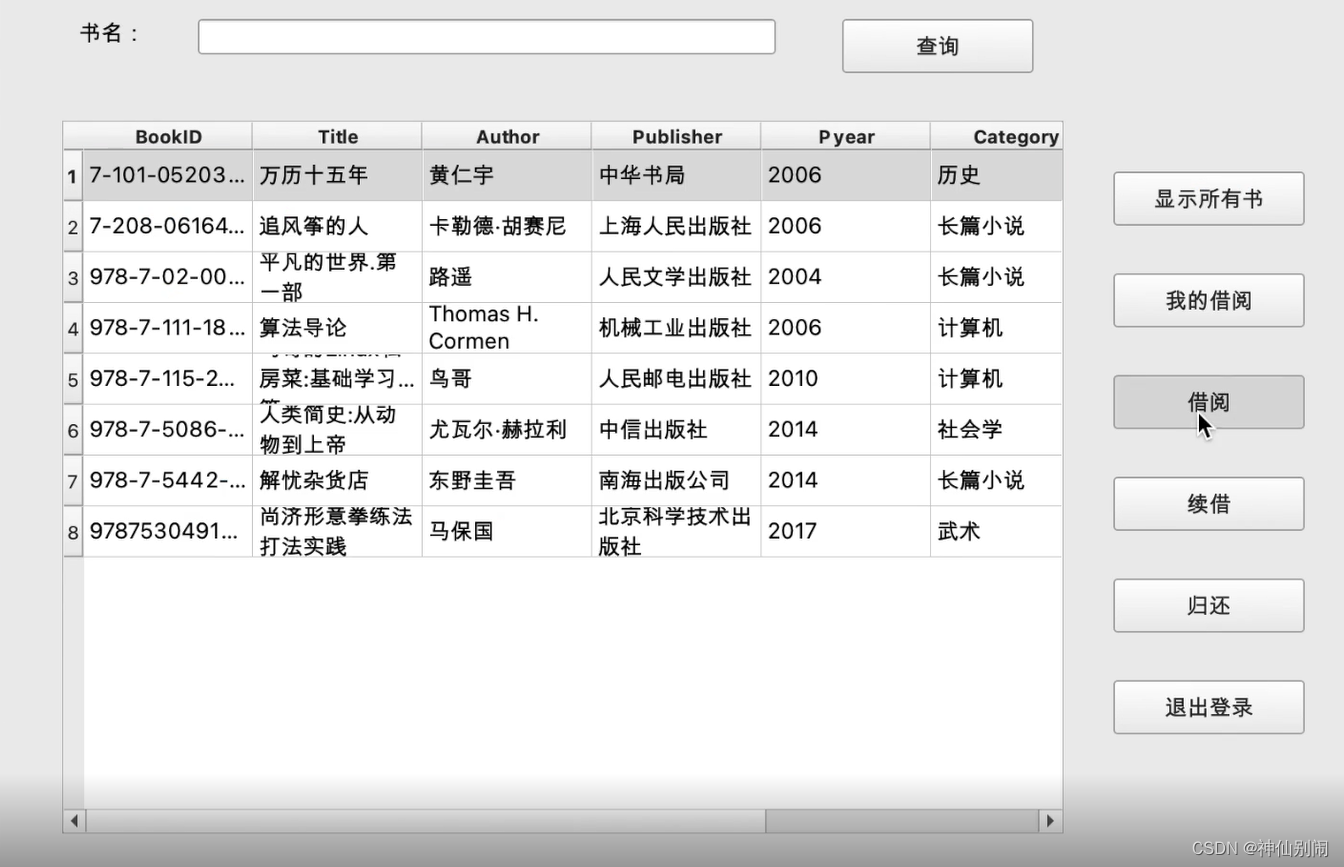Viewport: 1344px width, 867px height.
Task: Click the 查询 search button
Action: tap(937, 46)
